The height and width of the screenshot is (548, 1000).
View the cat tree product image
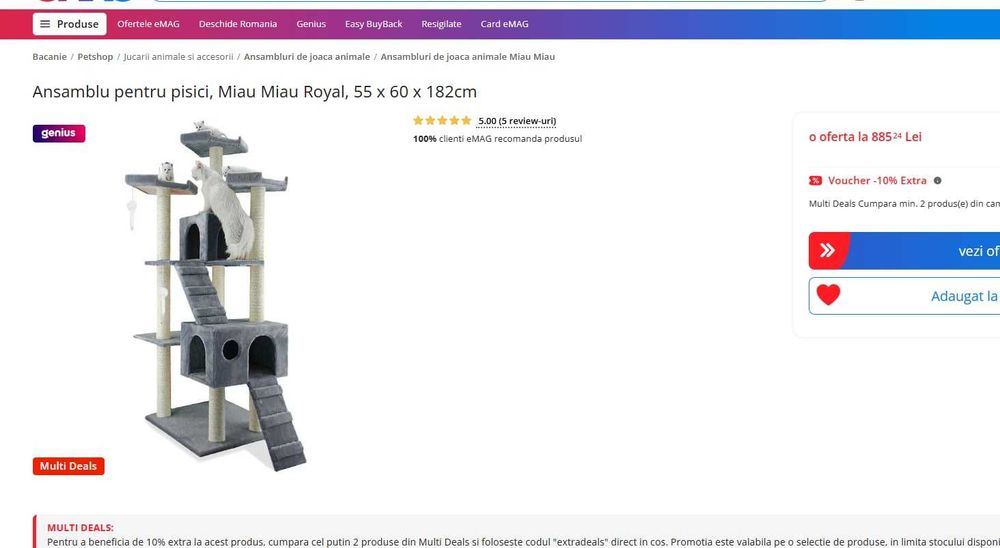click(210, 295)
